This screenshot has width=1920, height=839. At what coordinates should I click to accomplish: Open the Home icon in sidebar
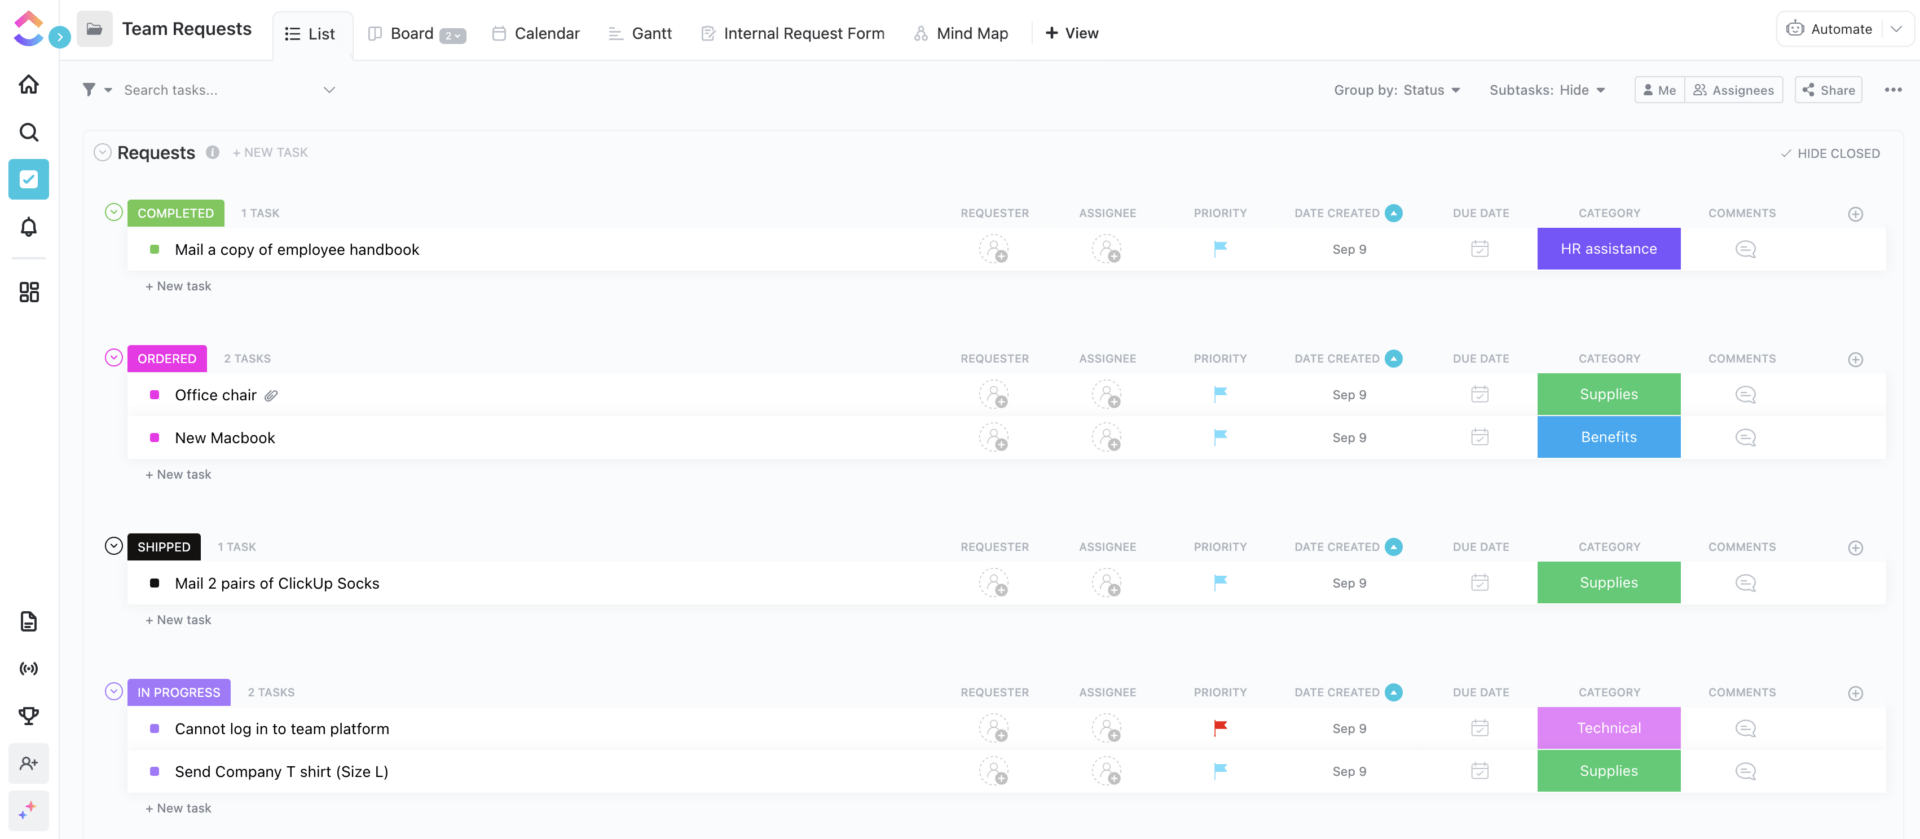click(29, 85)
